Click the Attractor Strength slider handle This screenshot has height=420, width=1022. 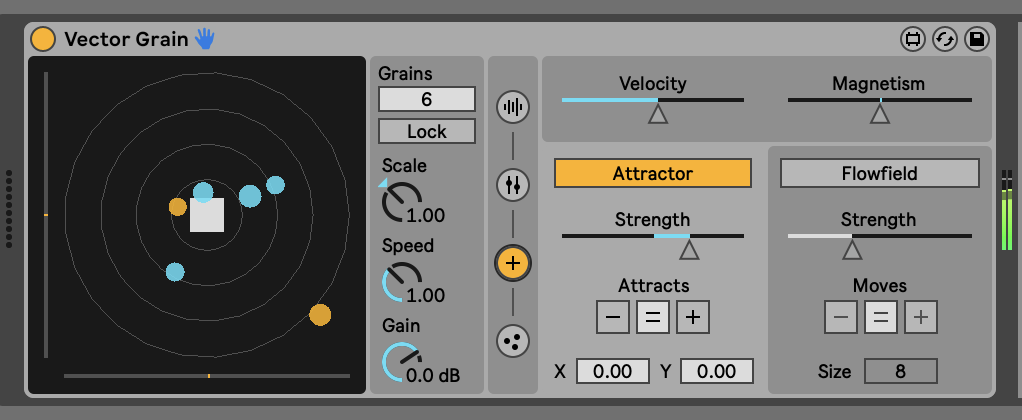click(689, 250)
